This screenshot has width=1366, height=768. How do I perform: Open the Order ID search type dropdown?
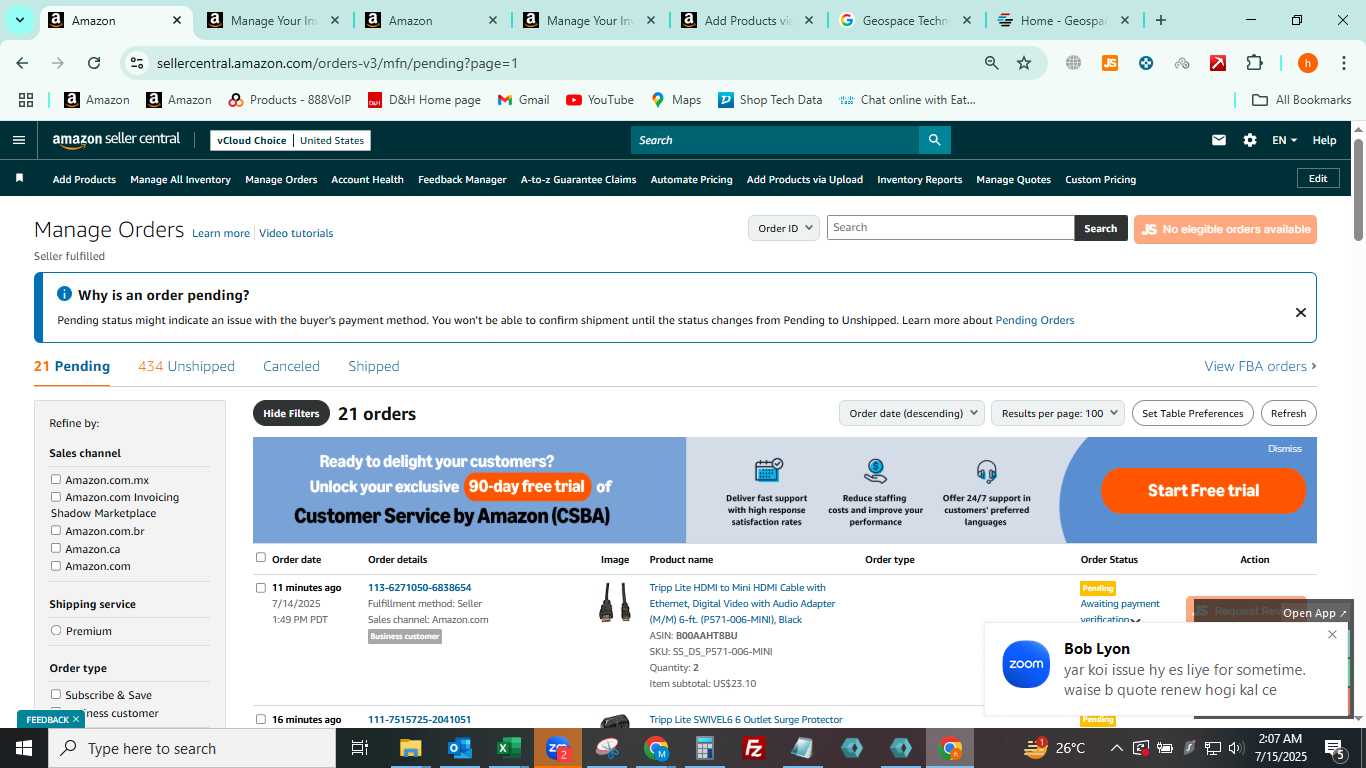[x=783, y=228]
